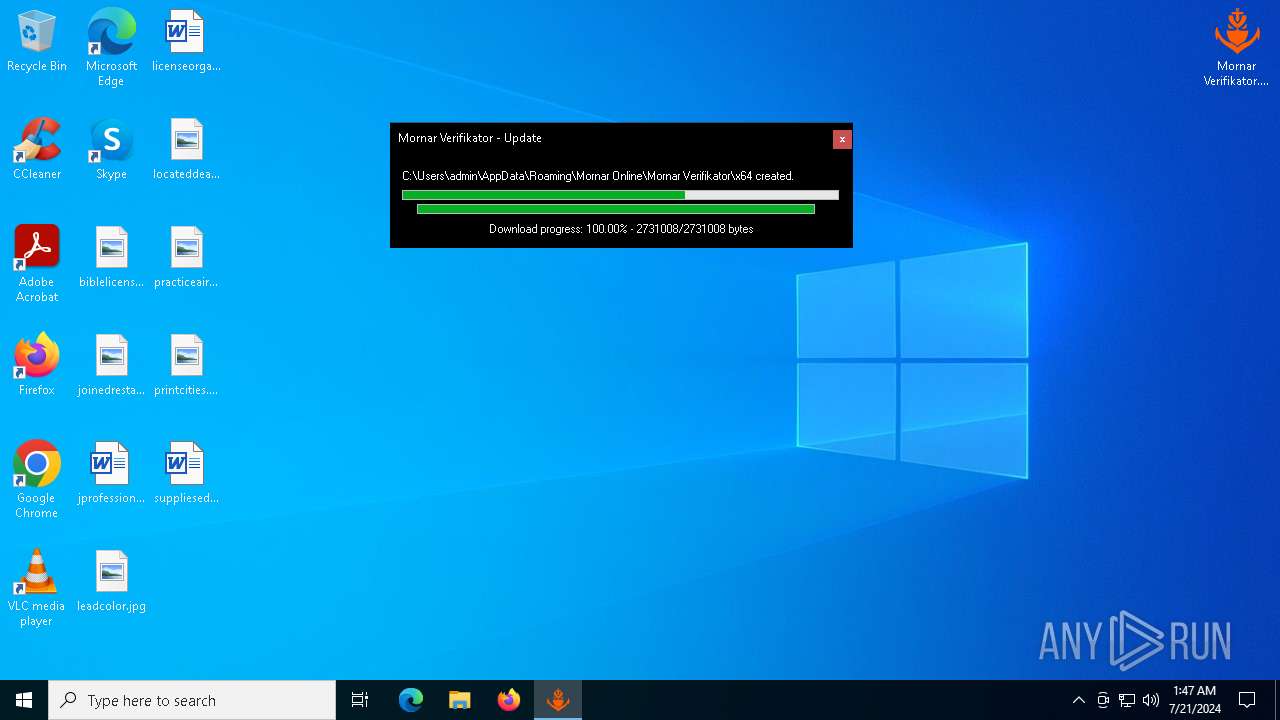This screenshot has width=1280, height=720.
Task: Open Edge from the taskbar
Action: (x=411, y=700)
